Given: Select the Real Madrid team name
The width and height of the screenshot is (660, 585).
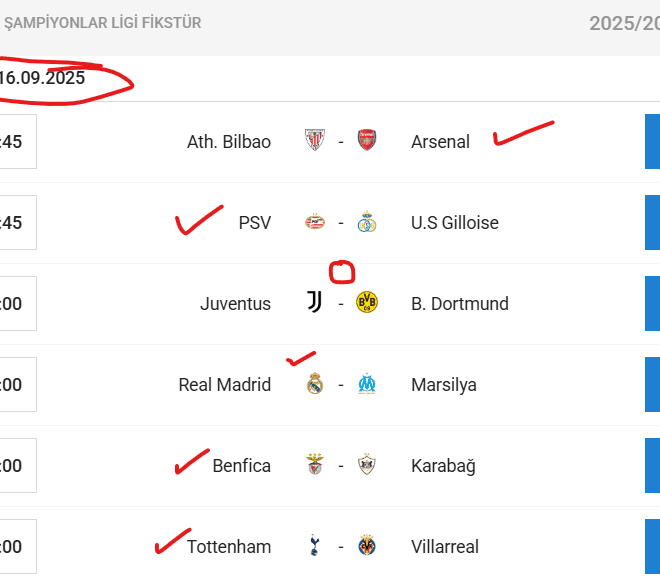Looking at the screenshot, I should (225, 385).
